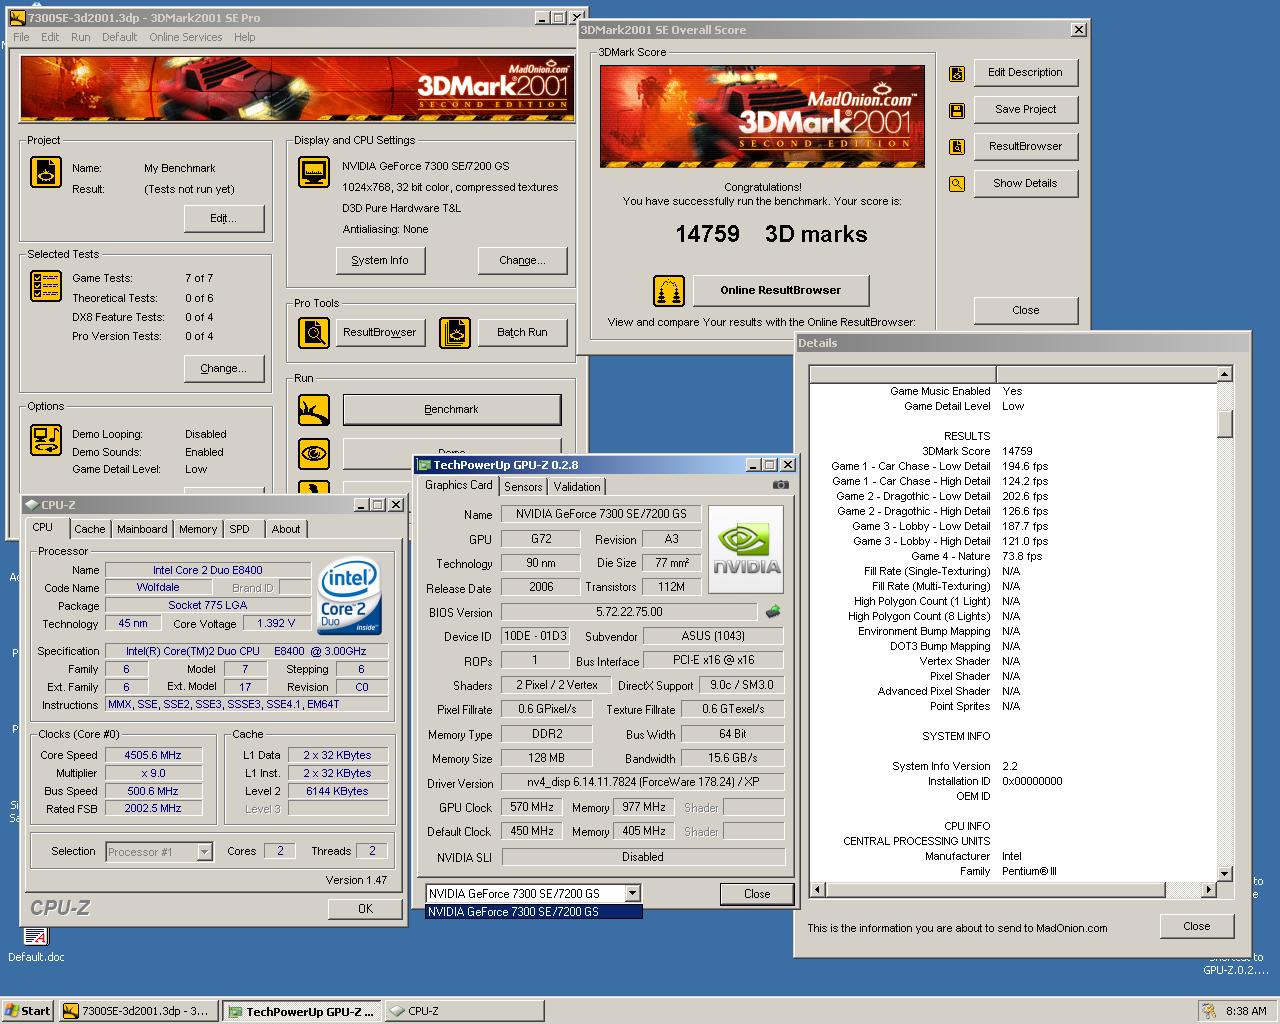Open the Help menu in 3DMark
The height and width of the screenshot is (1024, 1280).
point(245,37)
